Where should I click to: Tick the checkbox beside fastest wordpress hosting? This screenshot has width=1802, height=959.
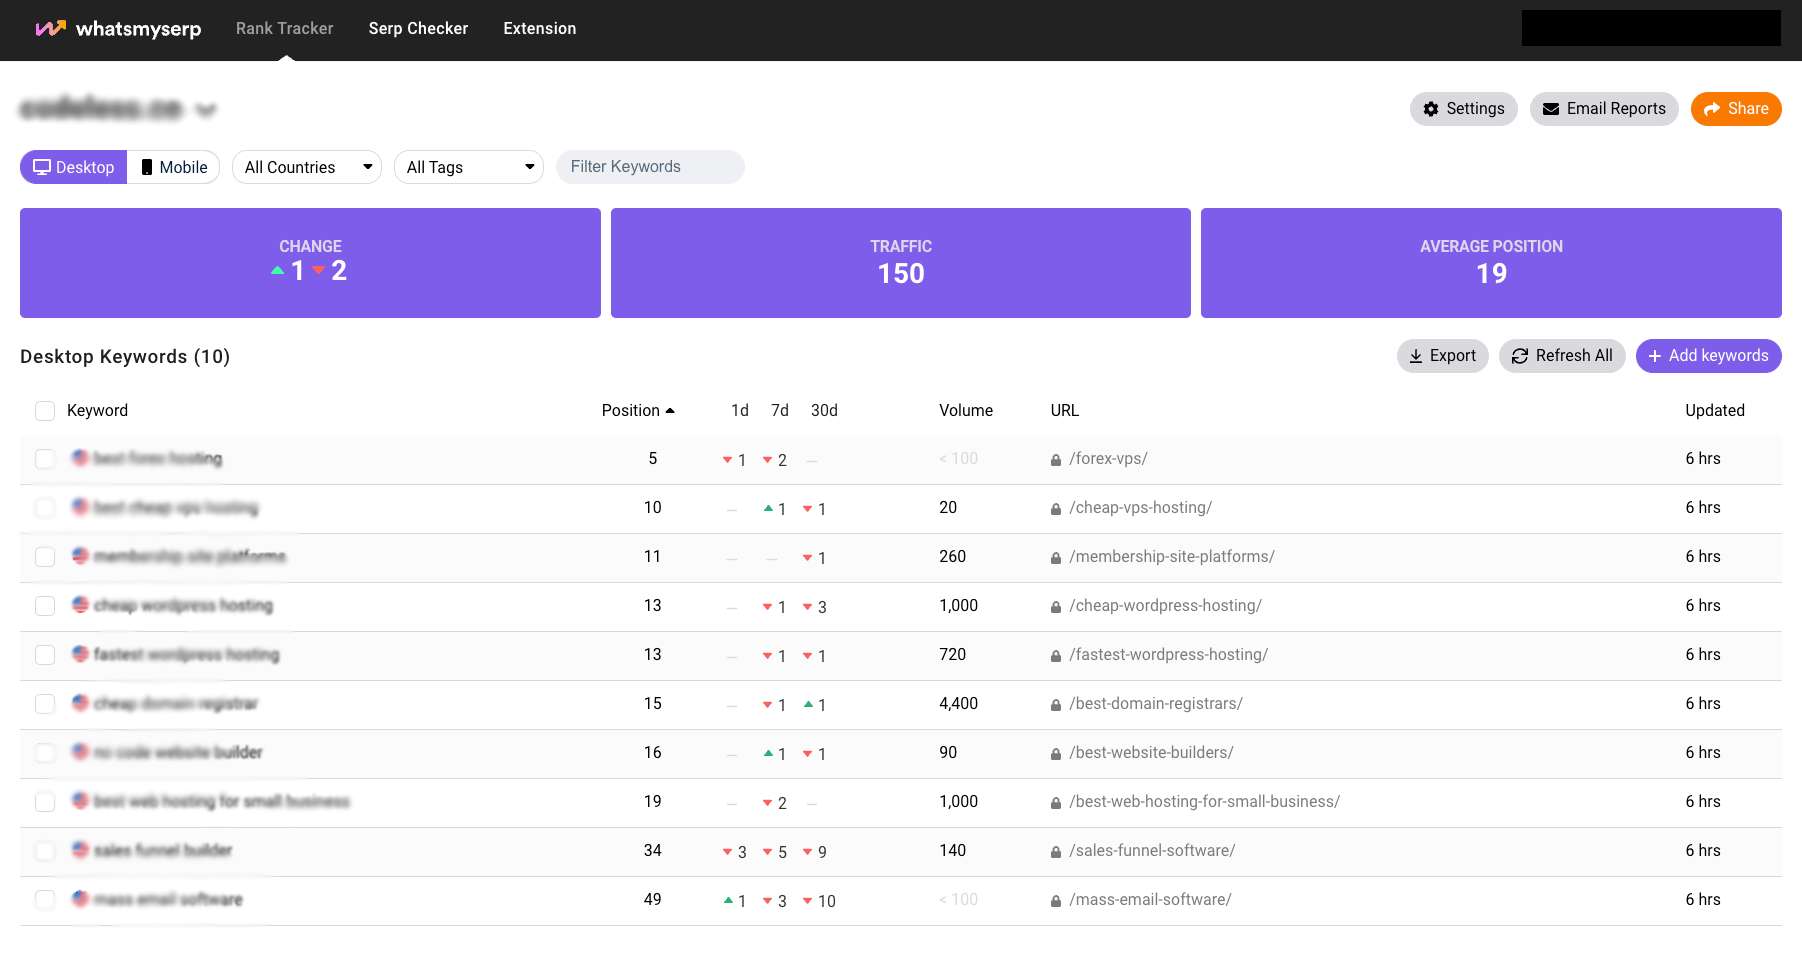tap(45, 655)
